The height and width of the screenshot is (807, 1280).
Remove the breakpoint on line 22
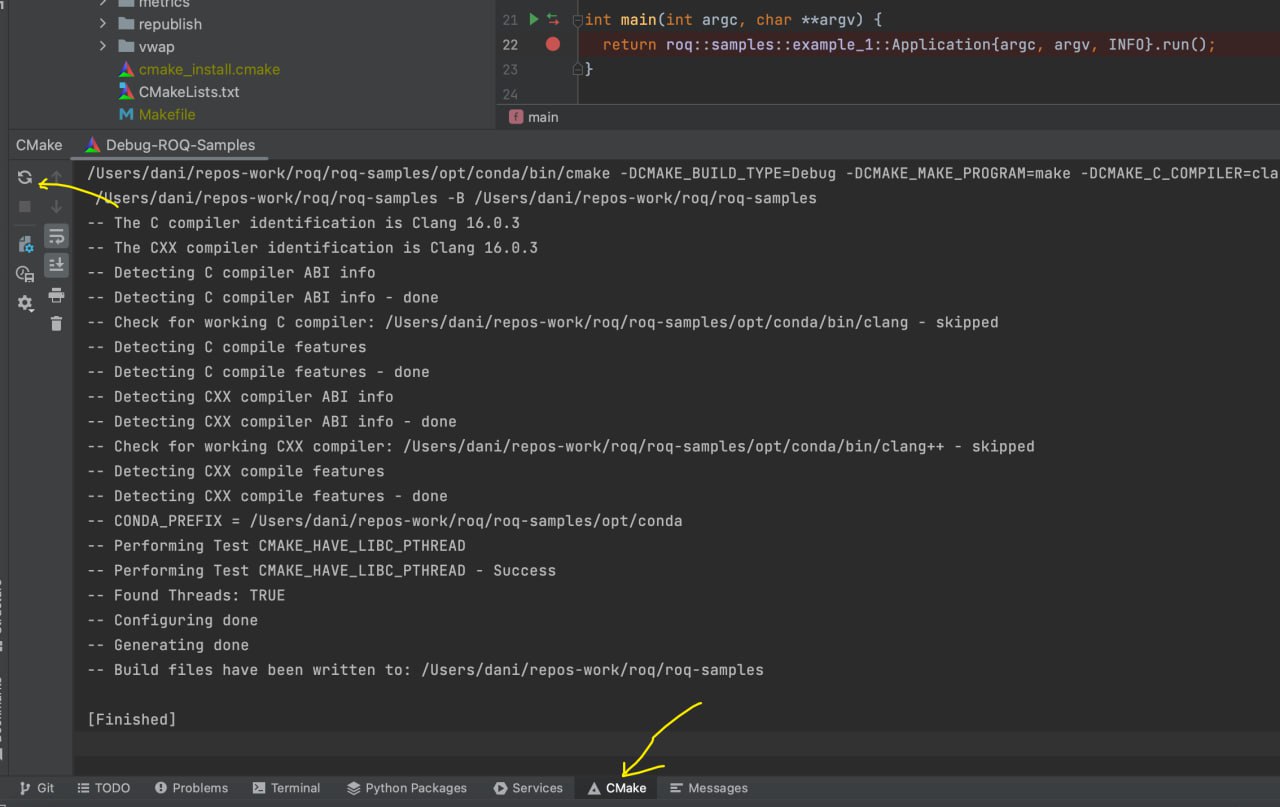click(x=553, y=44)
